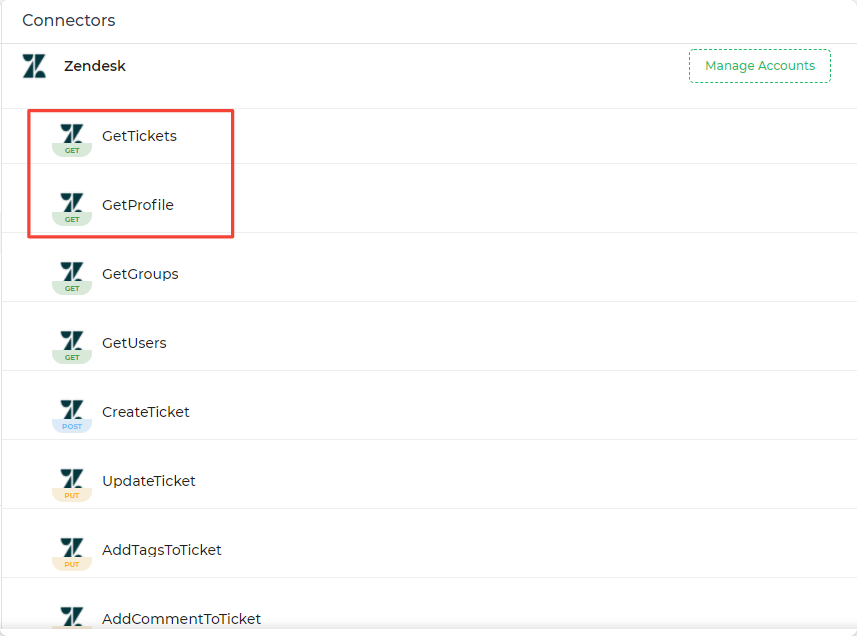857x636 pixels.
Task: Open the GetUsers action
Action: click(x=134, y=343)
